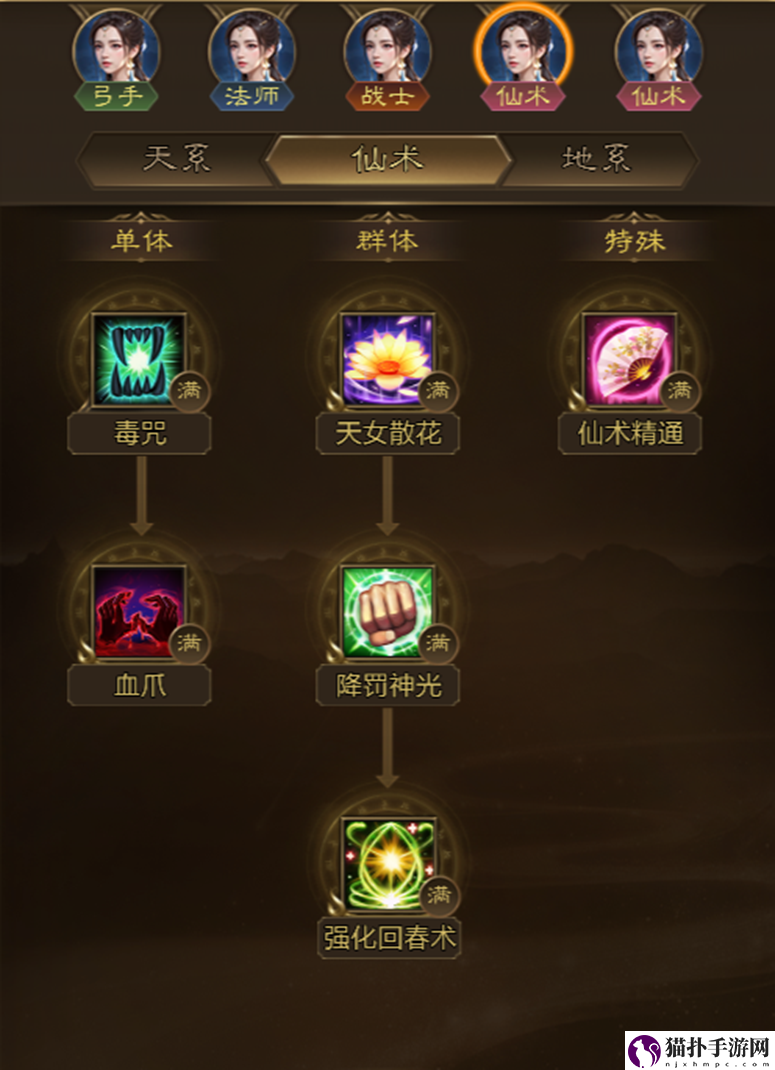The image size is (775, 1070).
Task: Choose the 弓手 archer character portrait
Action: coord(116,58)
